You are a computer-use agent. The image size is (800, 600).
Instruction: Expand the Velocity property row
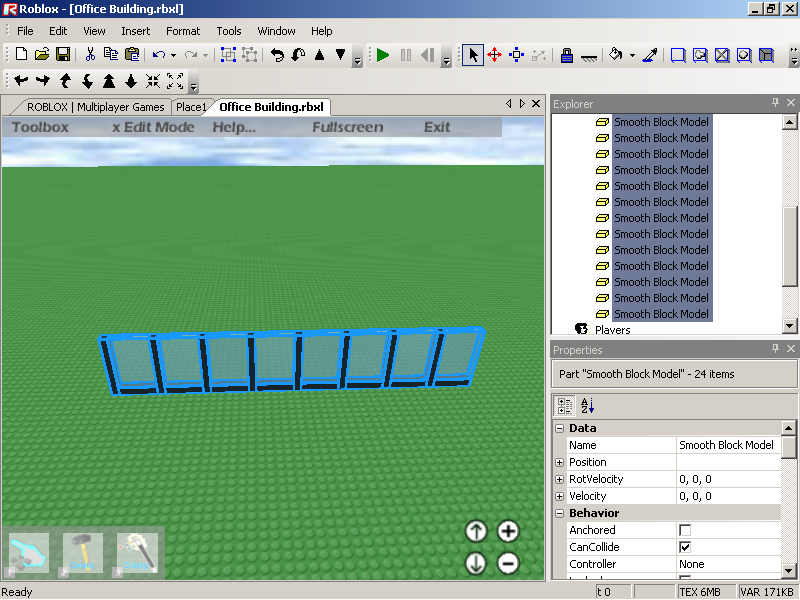[x=560, y=496]
